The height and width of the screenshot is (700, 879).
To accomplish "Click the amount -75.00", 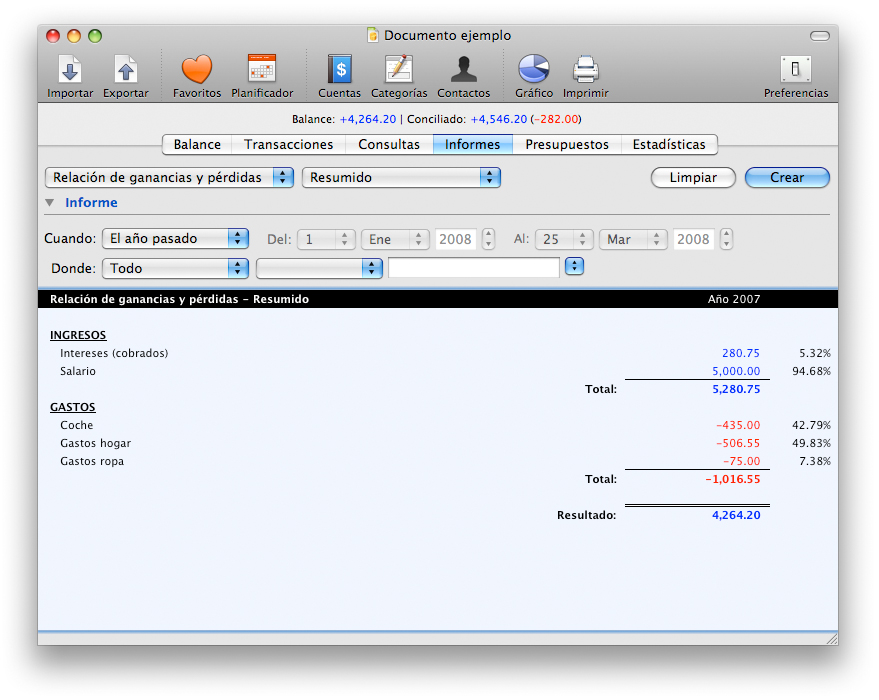I will pos(741,461).
